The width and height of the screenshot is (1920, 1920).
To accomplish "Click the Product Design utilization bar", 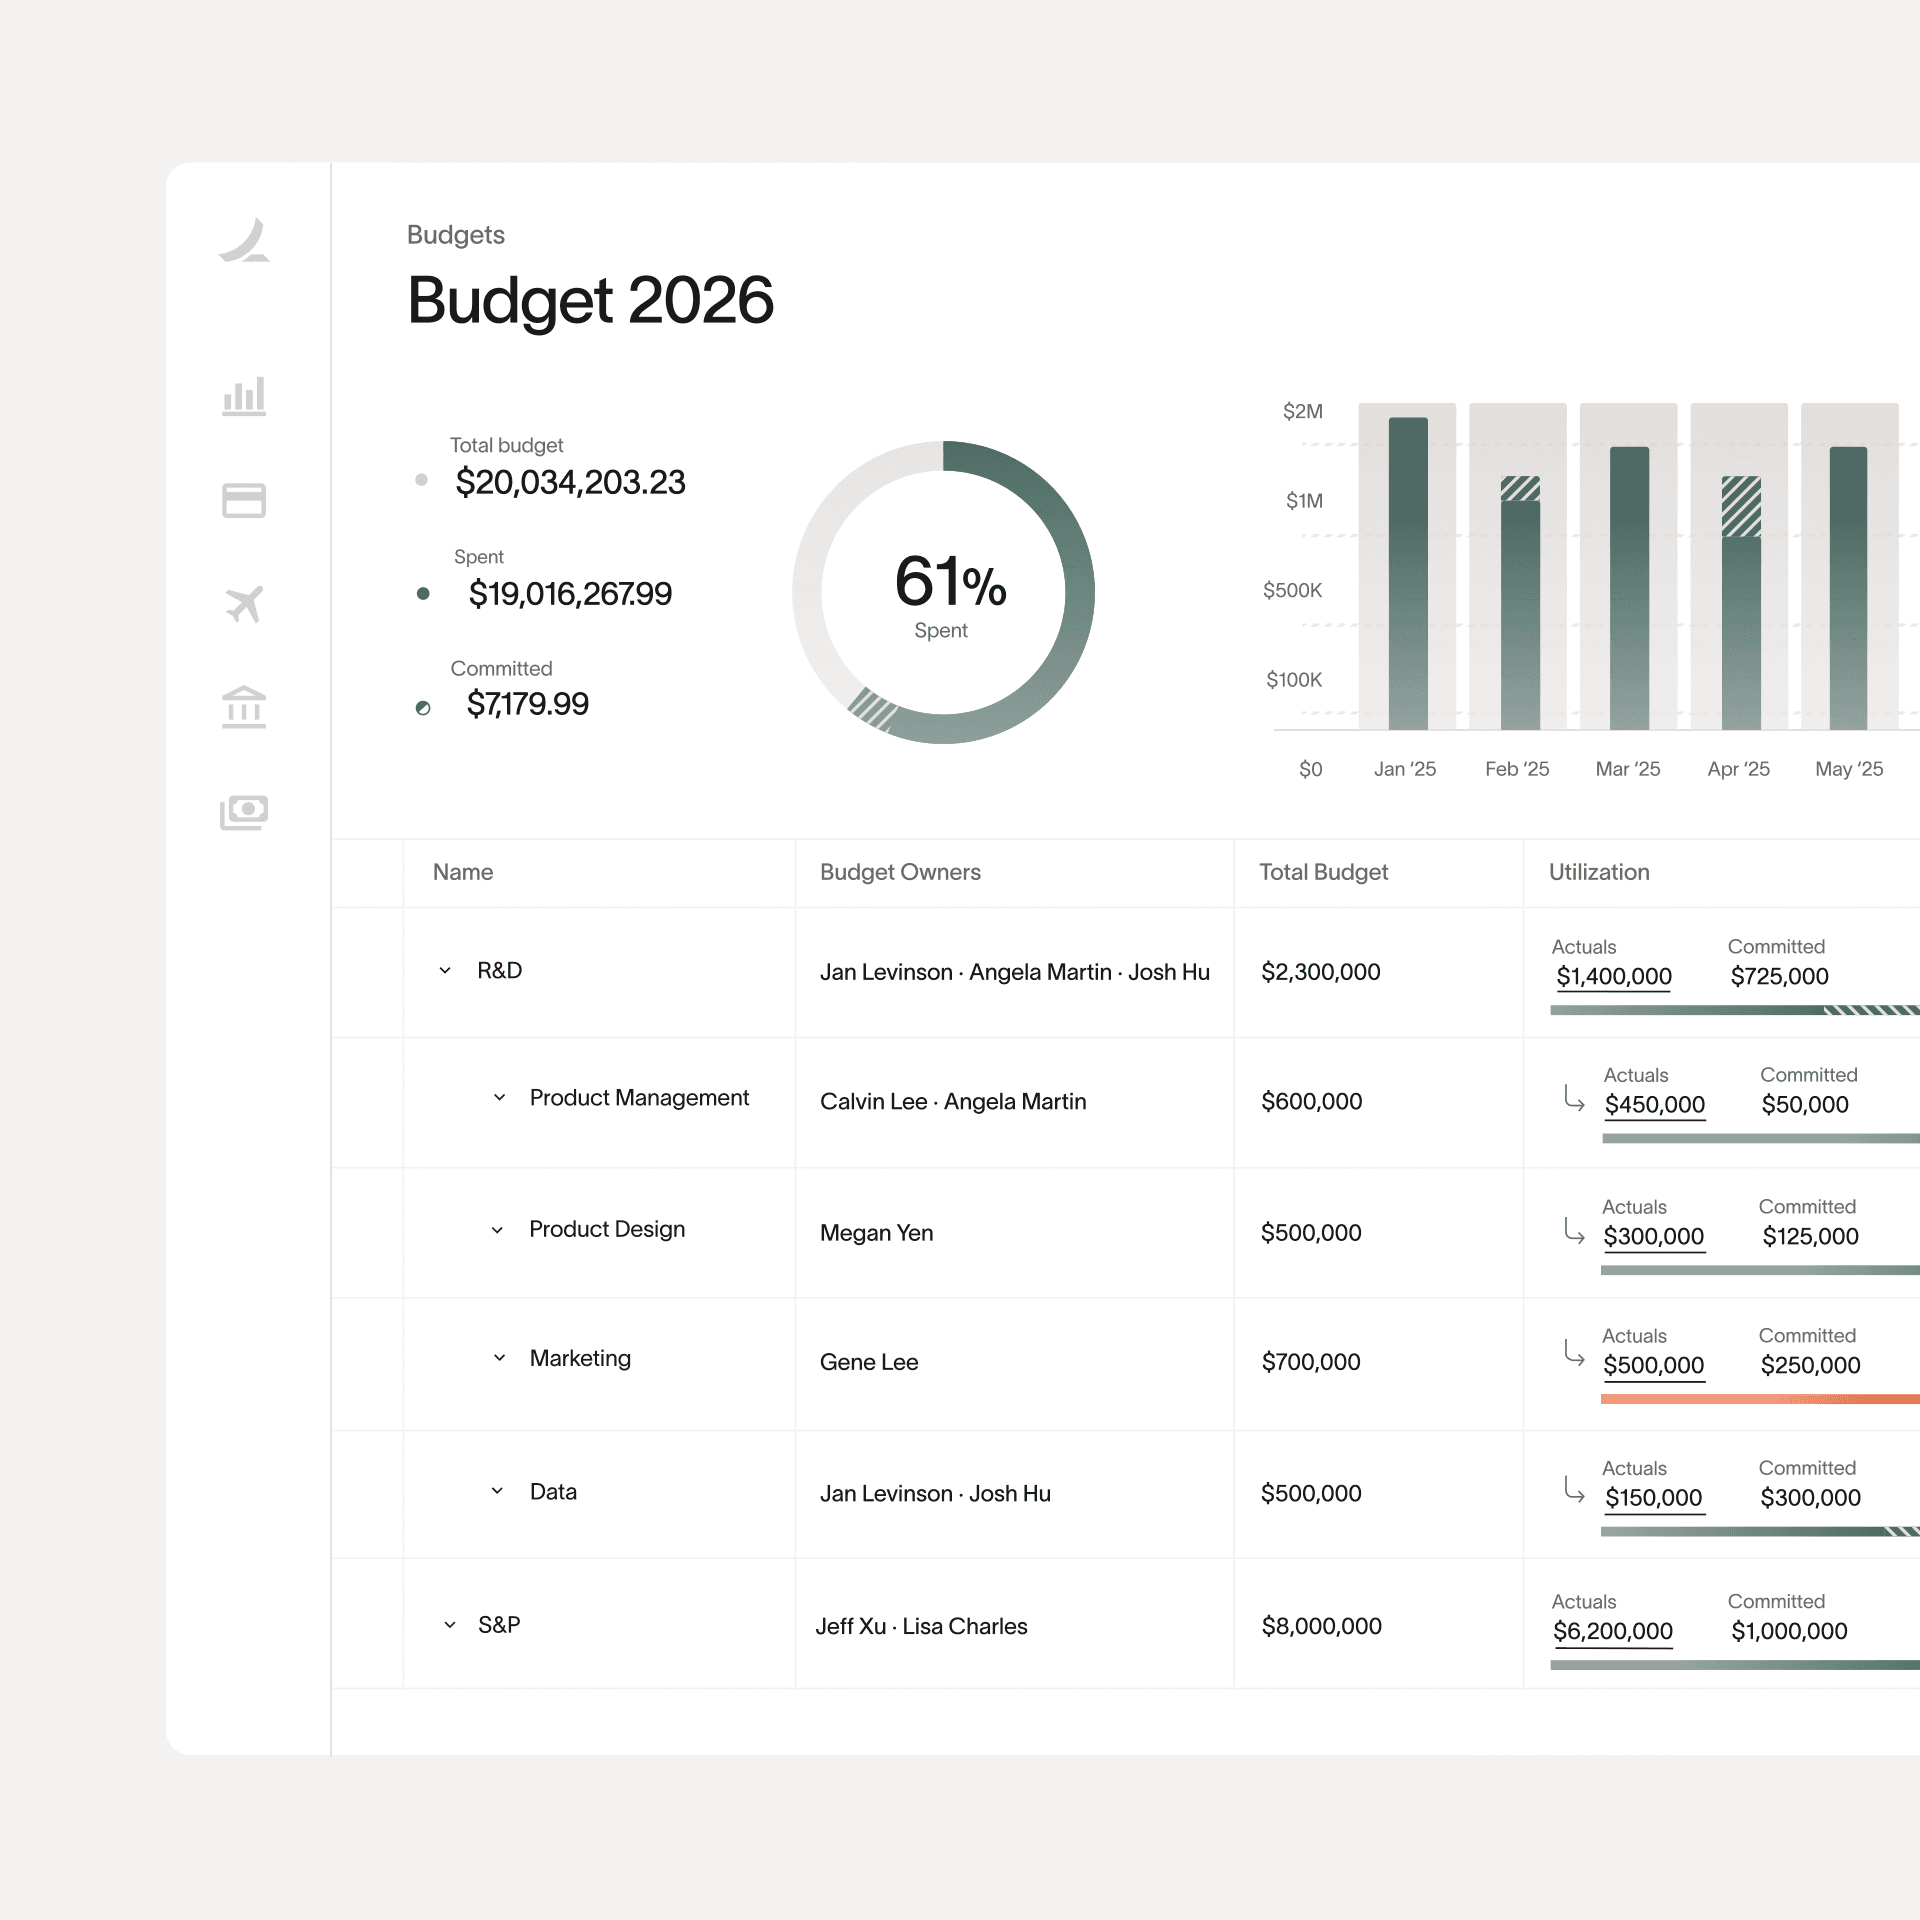I will coord(1760,1270).
